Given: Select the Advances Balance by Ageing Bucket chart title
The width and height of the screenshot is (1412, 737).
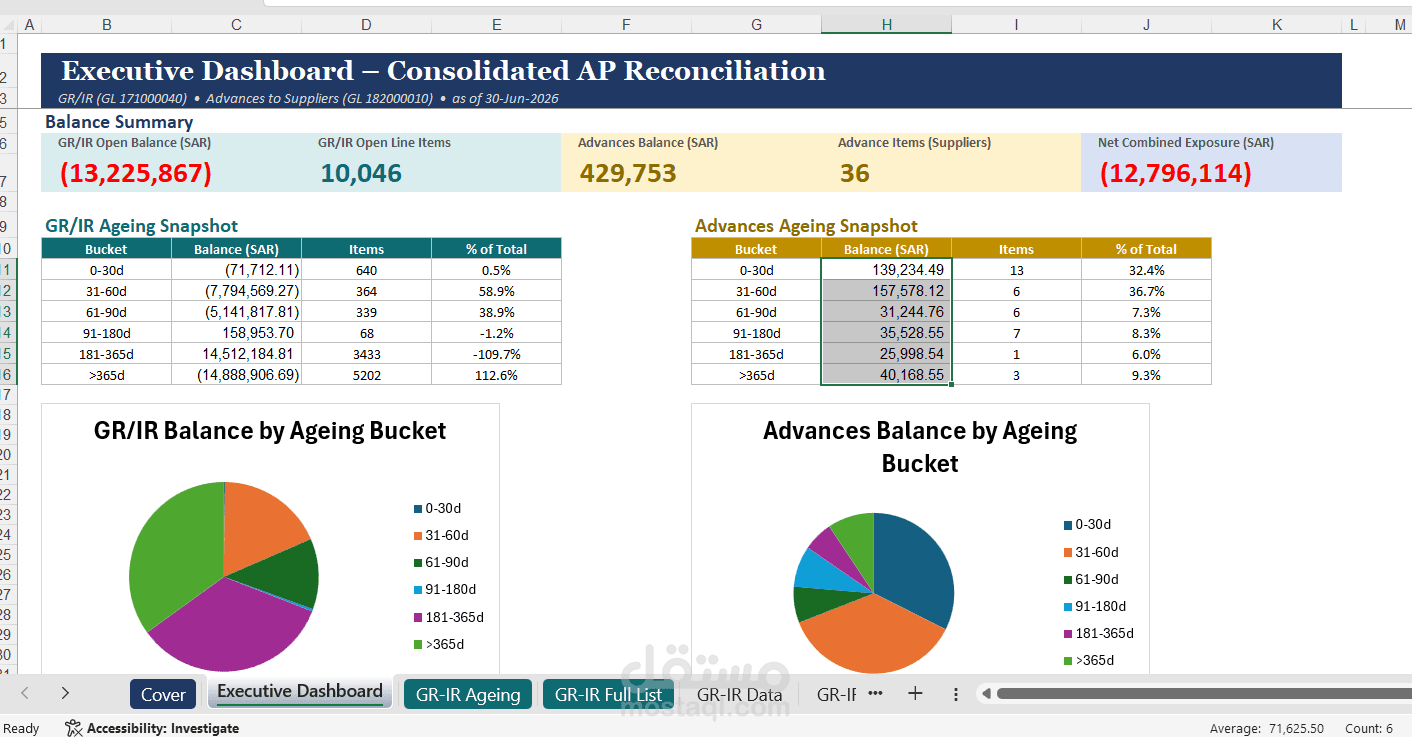Looking at the screenshot, I should pos(920,447).
